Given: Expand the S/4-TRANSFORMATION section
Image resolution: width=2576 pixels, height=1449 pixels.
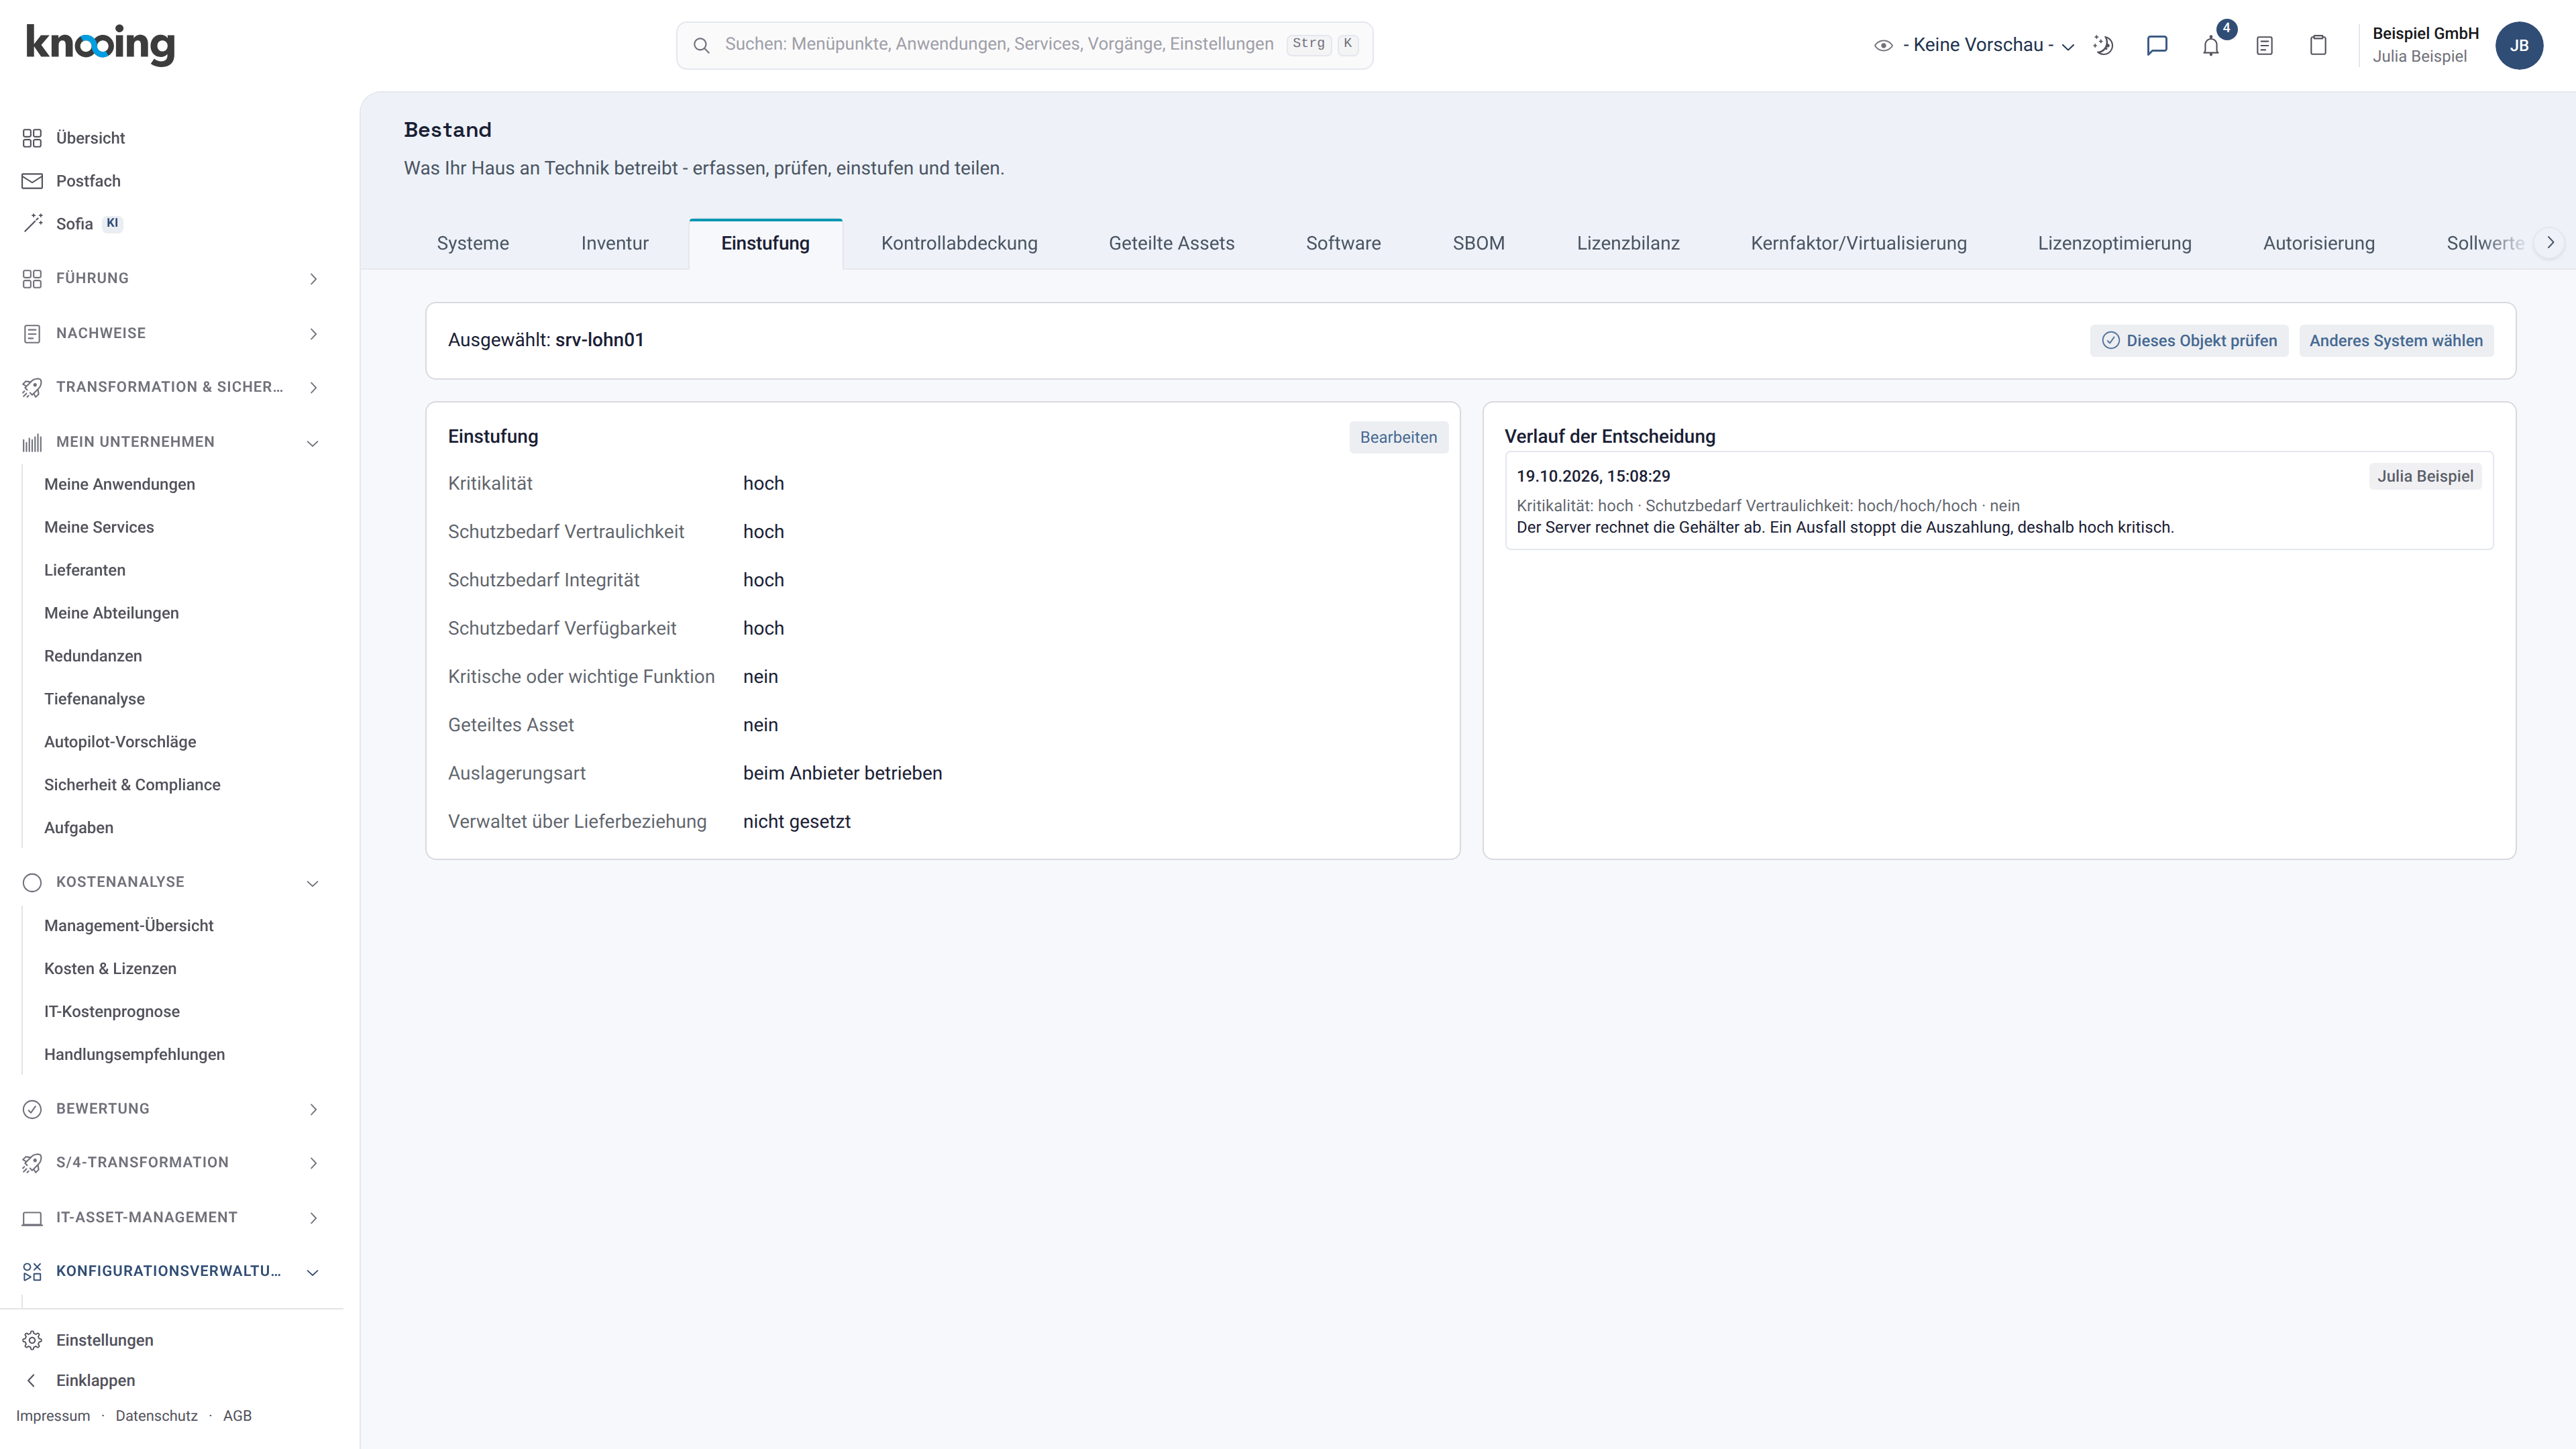Looking at the screenshot, I should 172,1162.
